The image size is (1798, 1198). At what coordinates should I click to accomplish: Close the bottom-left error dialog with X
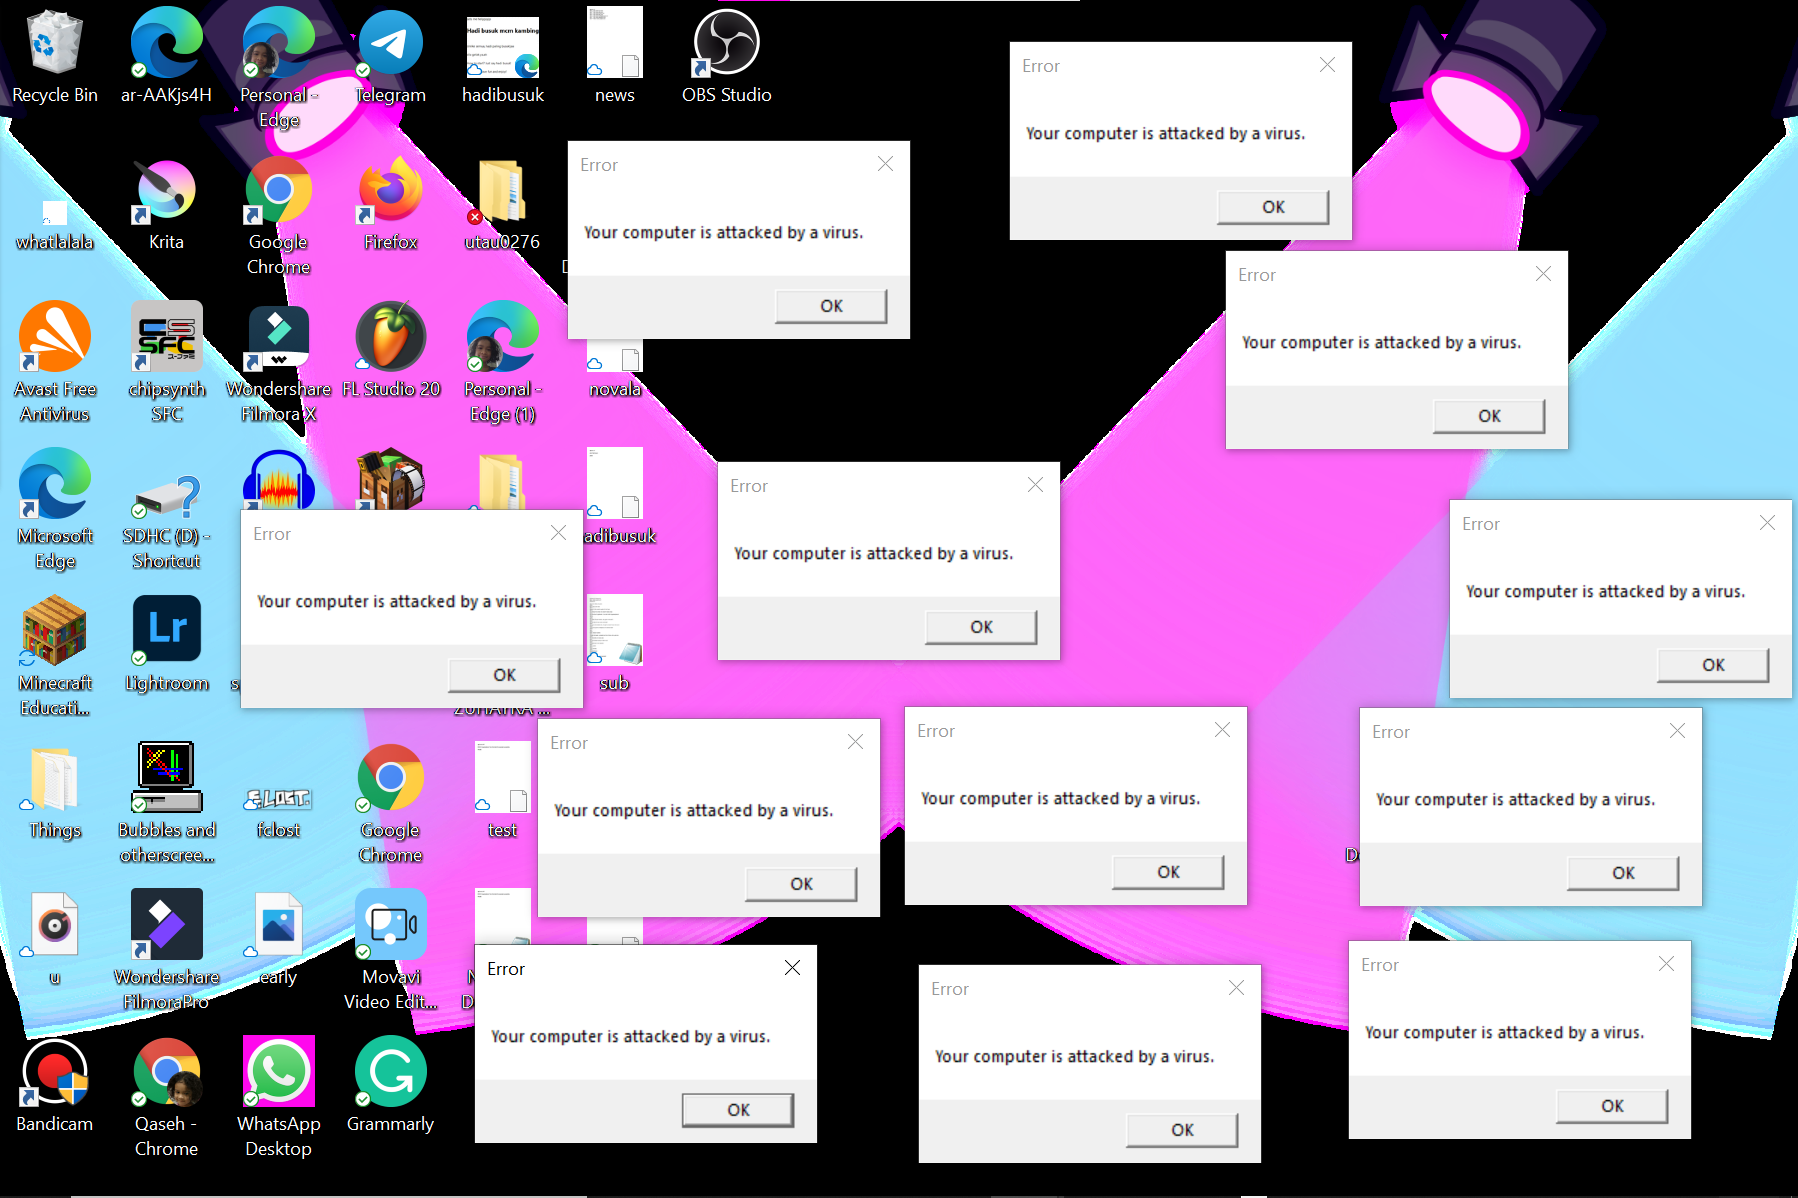[791, 967]
